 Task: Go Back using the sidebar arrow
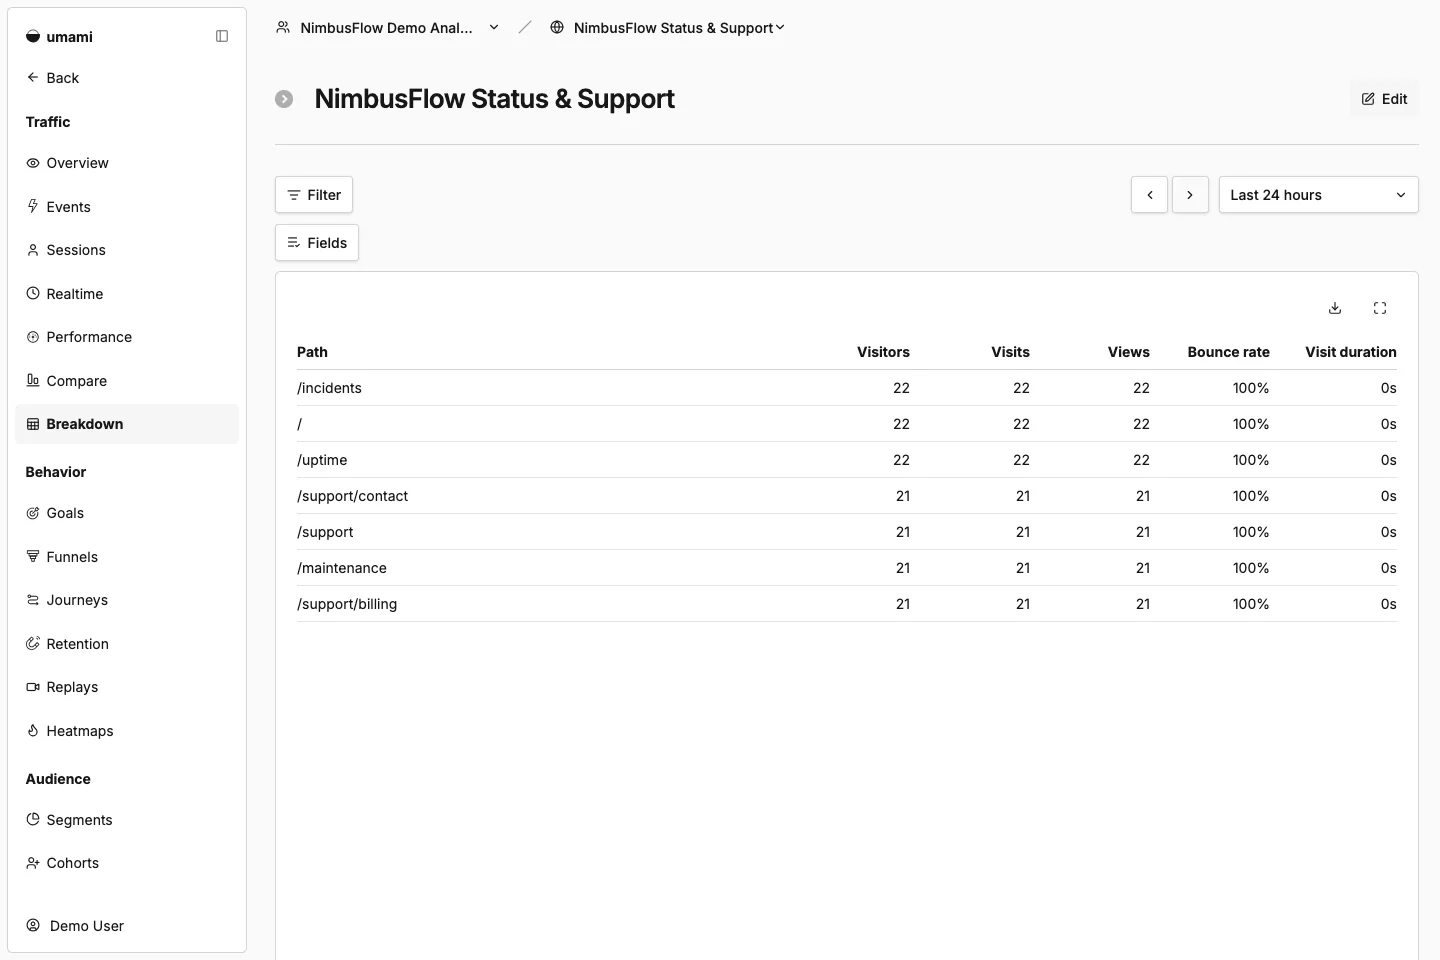point(53,77)
